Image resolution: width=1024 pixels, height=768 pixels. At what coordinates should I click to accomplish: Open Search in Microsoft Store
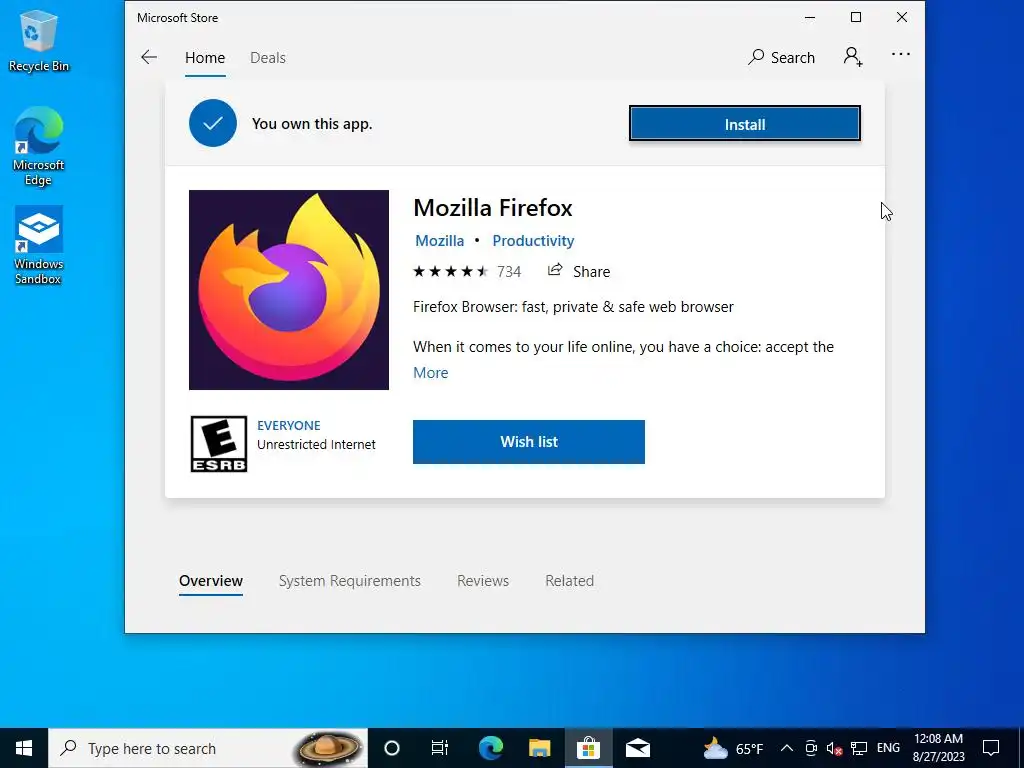(x=782, y=57)
